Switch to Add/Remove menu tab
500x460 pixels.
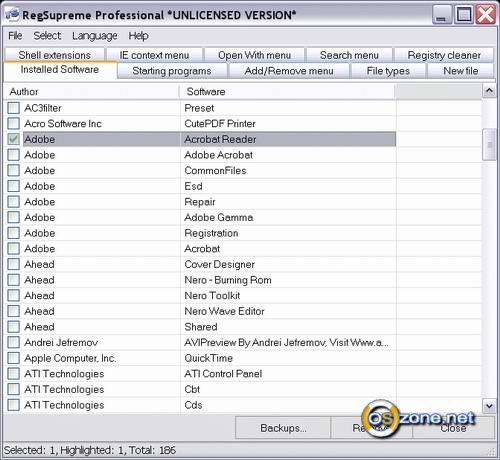click(289, 71)
